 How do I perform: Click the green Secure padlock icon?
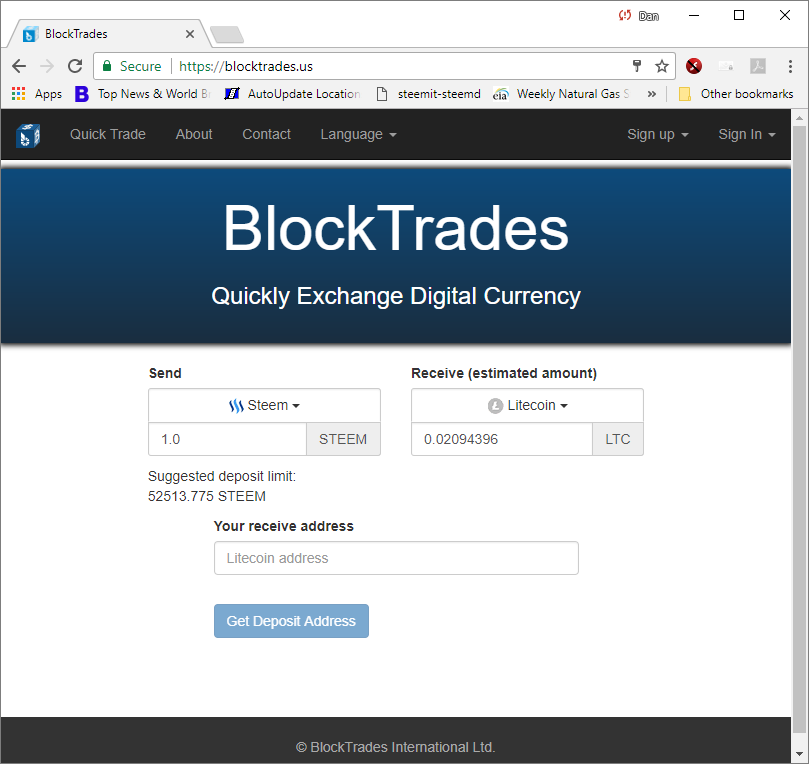click(x=107, y=66)
